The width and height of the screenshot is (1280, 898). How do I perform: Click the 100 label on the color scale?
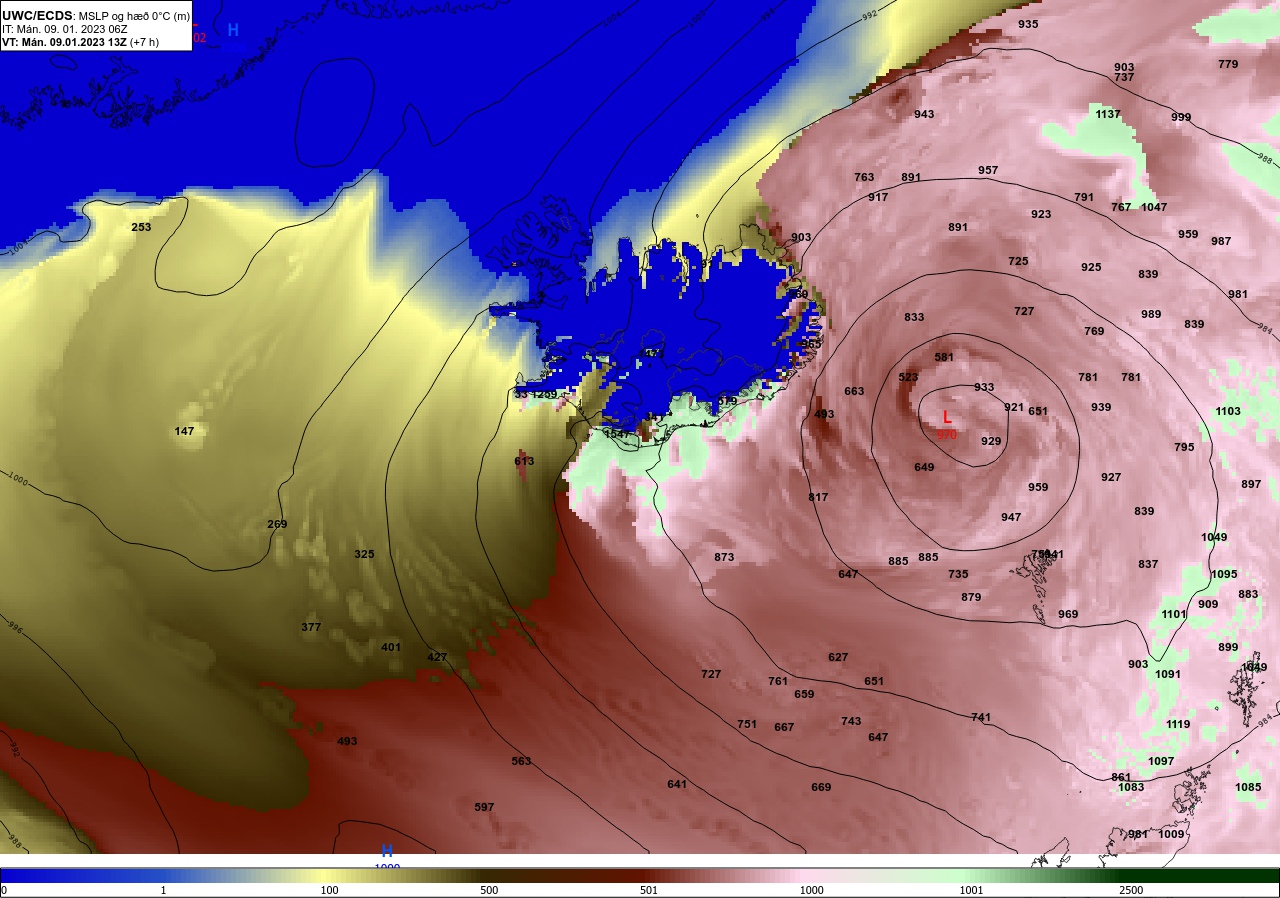point(328,890)
